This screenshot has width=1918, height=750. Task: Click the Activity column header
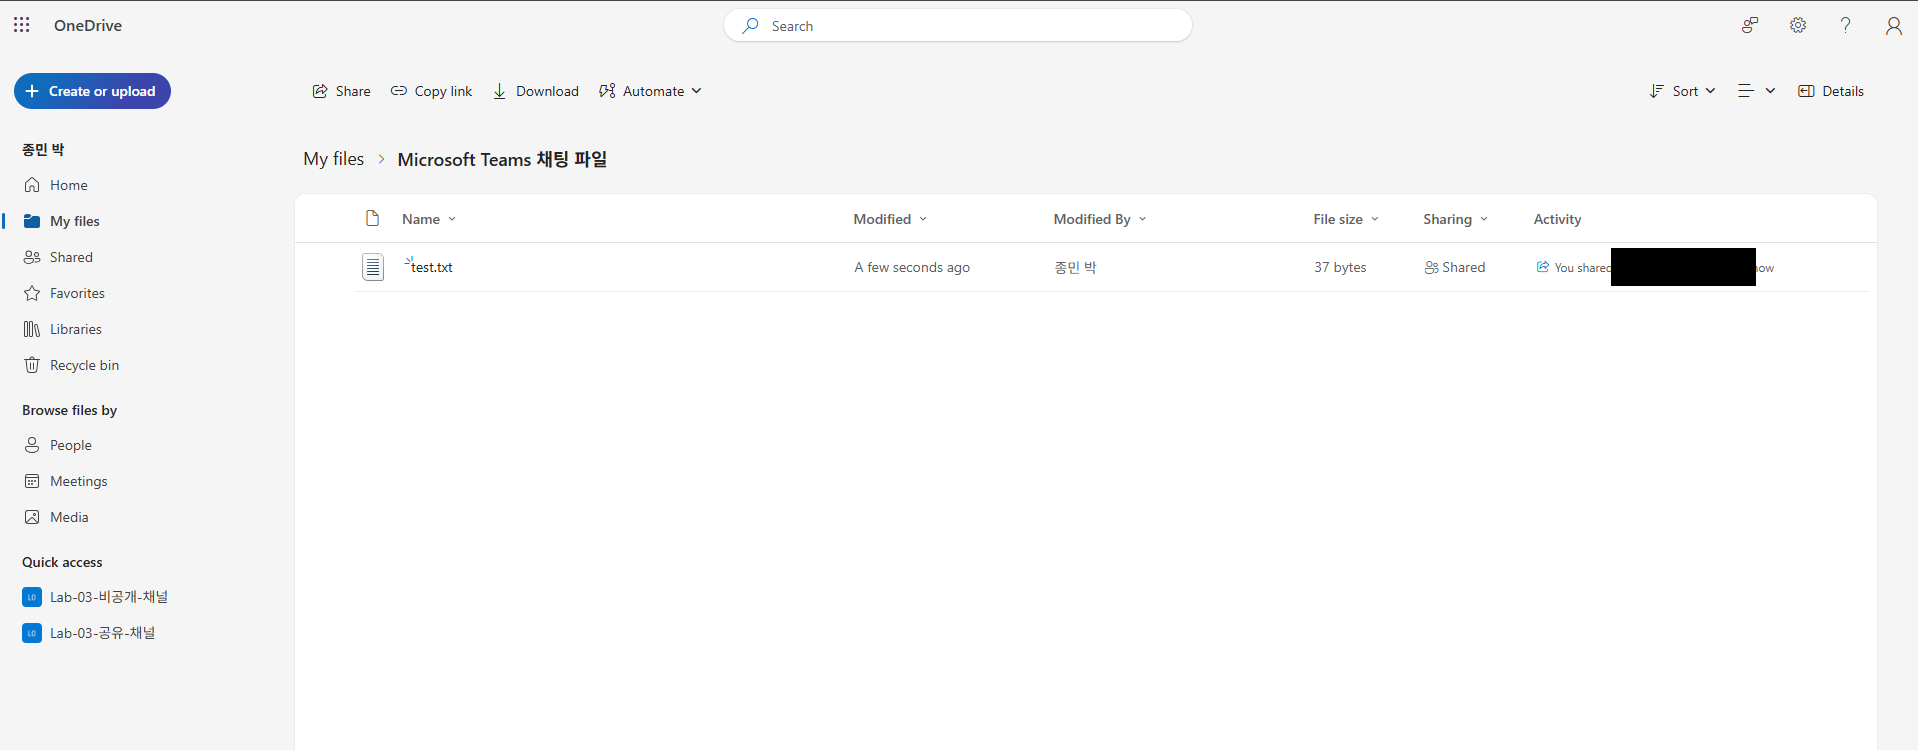(1557, 219)
